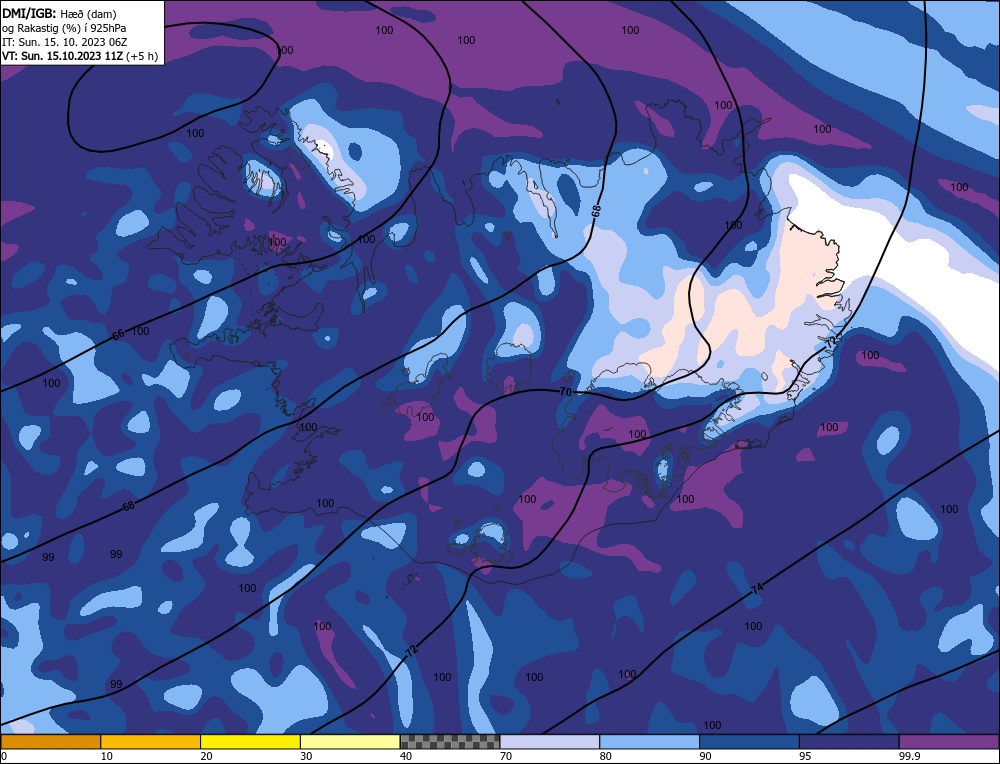This screenshot has width=1000, height=764.
Task: Click the "0" tick label under the legend
Action: (x=4, y=756)
